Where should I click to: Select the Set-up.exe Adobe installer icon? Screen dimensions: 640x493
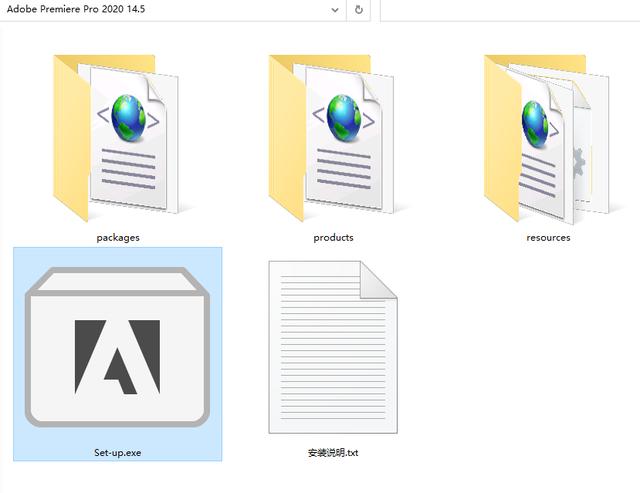[118, 347]
